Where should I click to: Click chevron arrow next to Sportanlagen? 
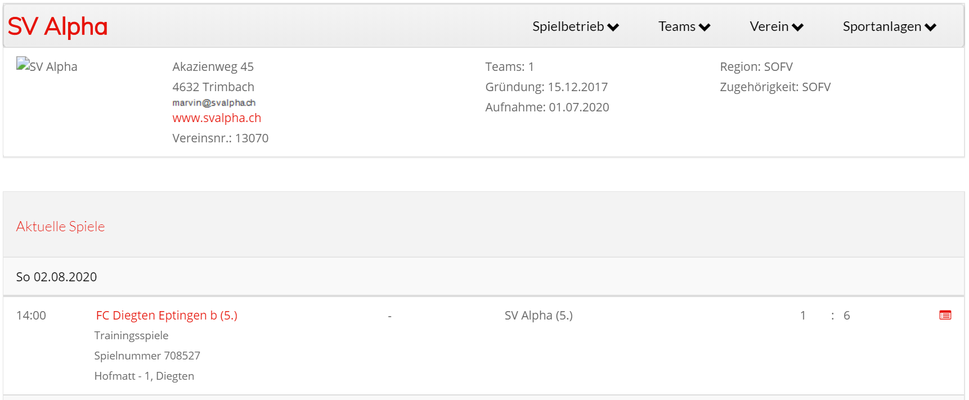pos(930,27)
